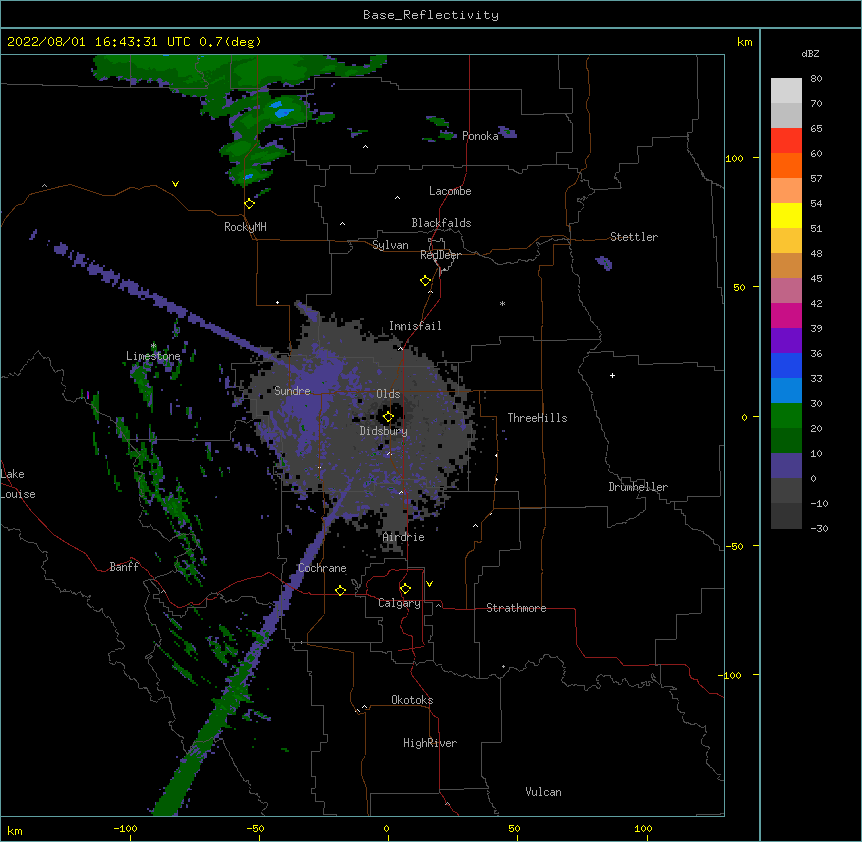The width and height of the screenshot is (862, 842).
Task: Select the magenta color band in dBZ legend
Action: pyautogui.click(x=786, y=315)
